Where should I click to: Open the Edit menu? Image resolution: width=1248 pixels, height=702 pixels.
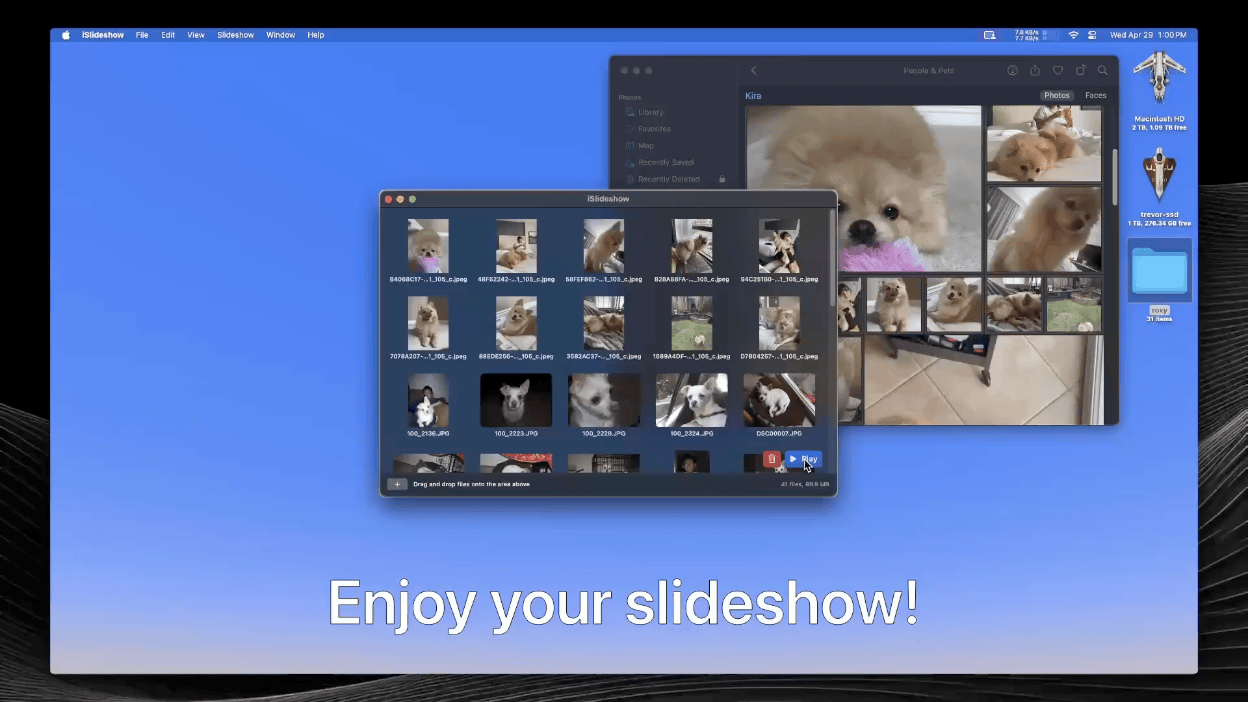[168, 35]
